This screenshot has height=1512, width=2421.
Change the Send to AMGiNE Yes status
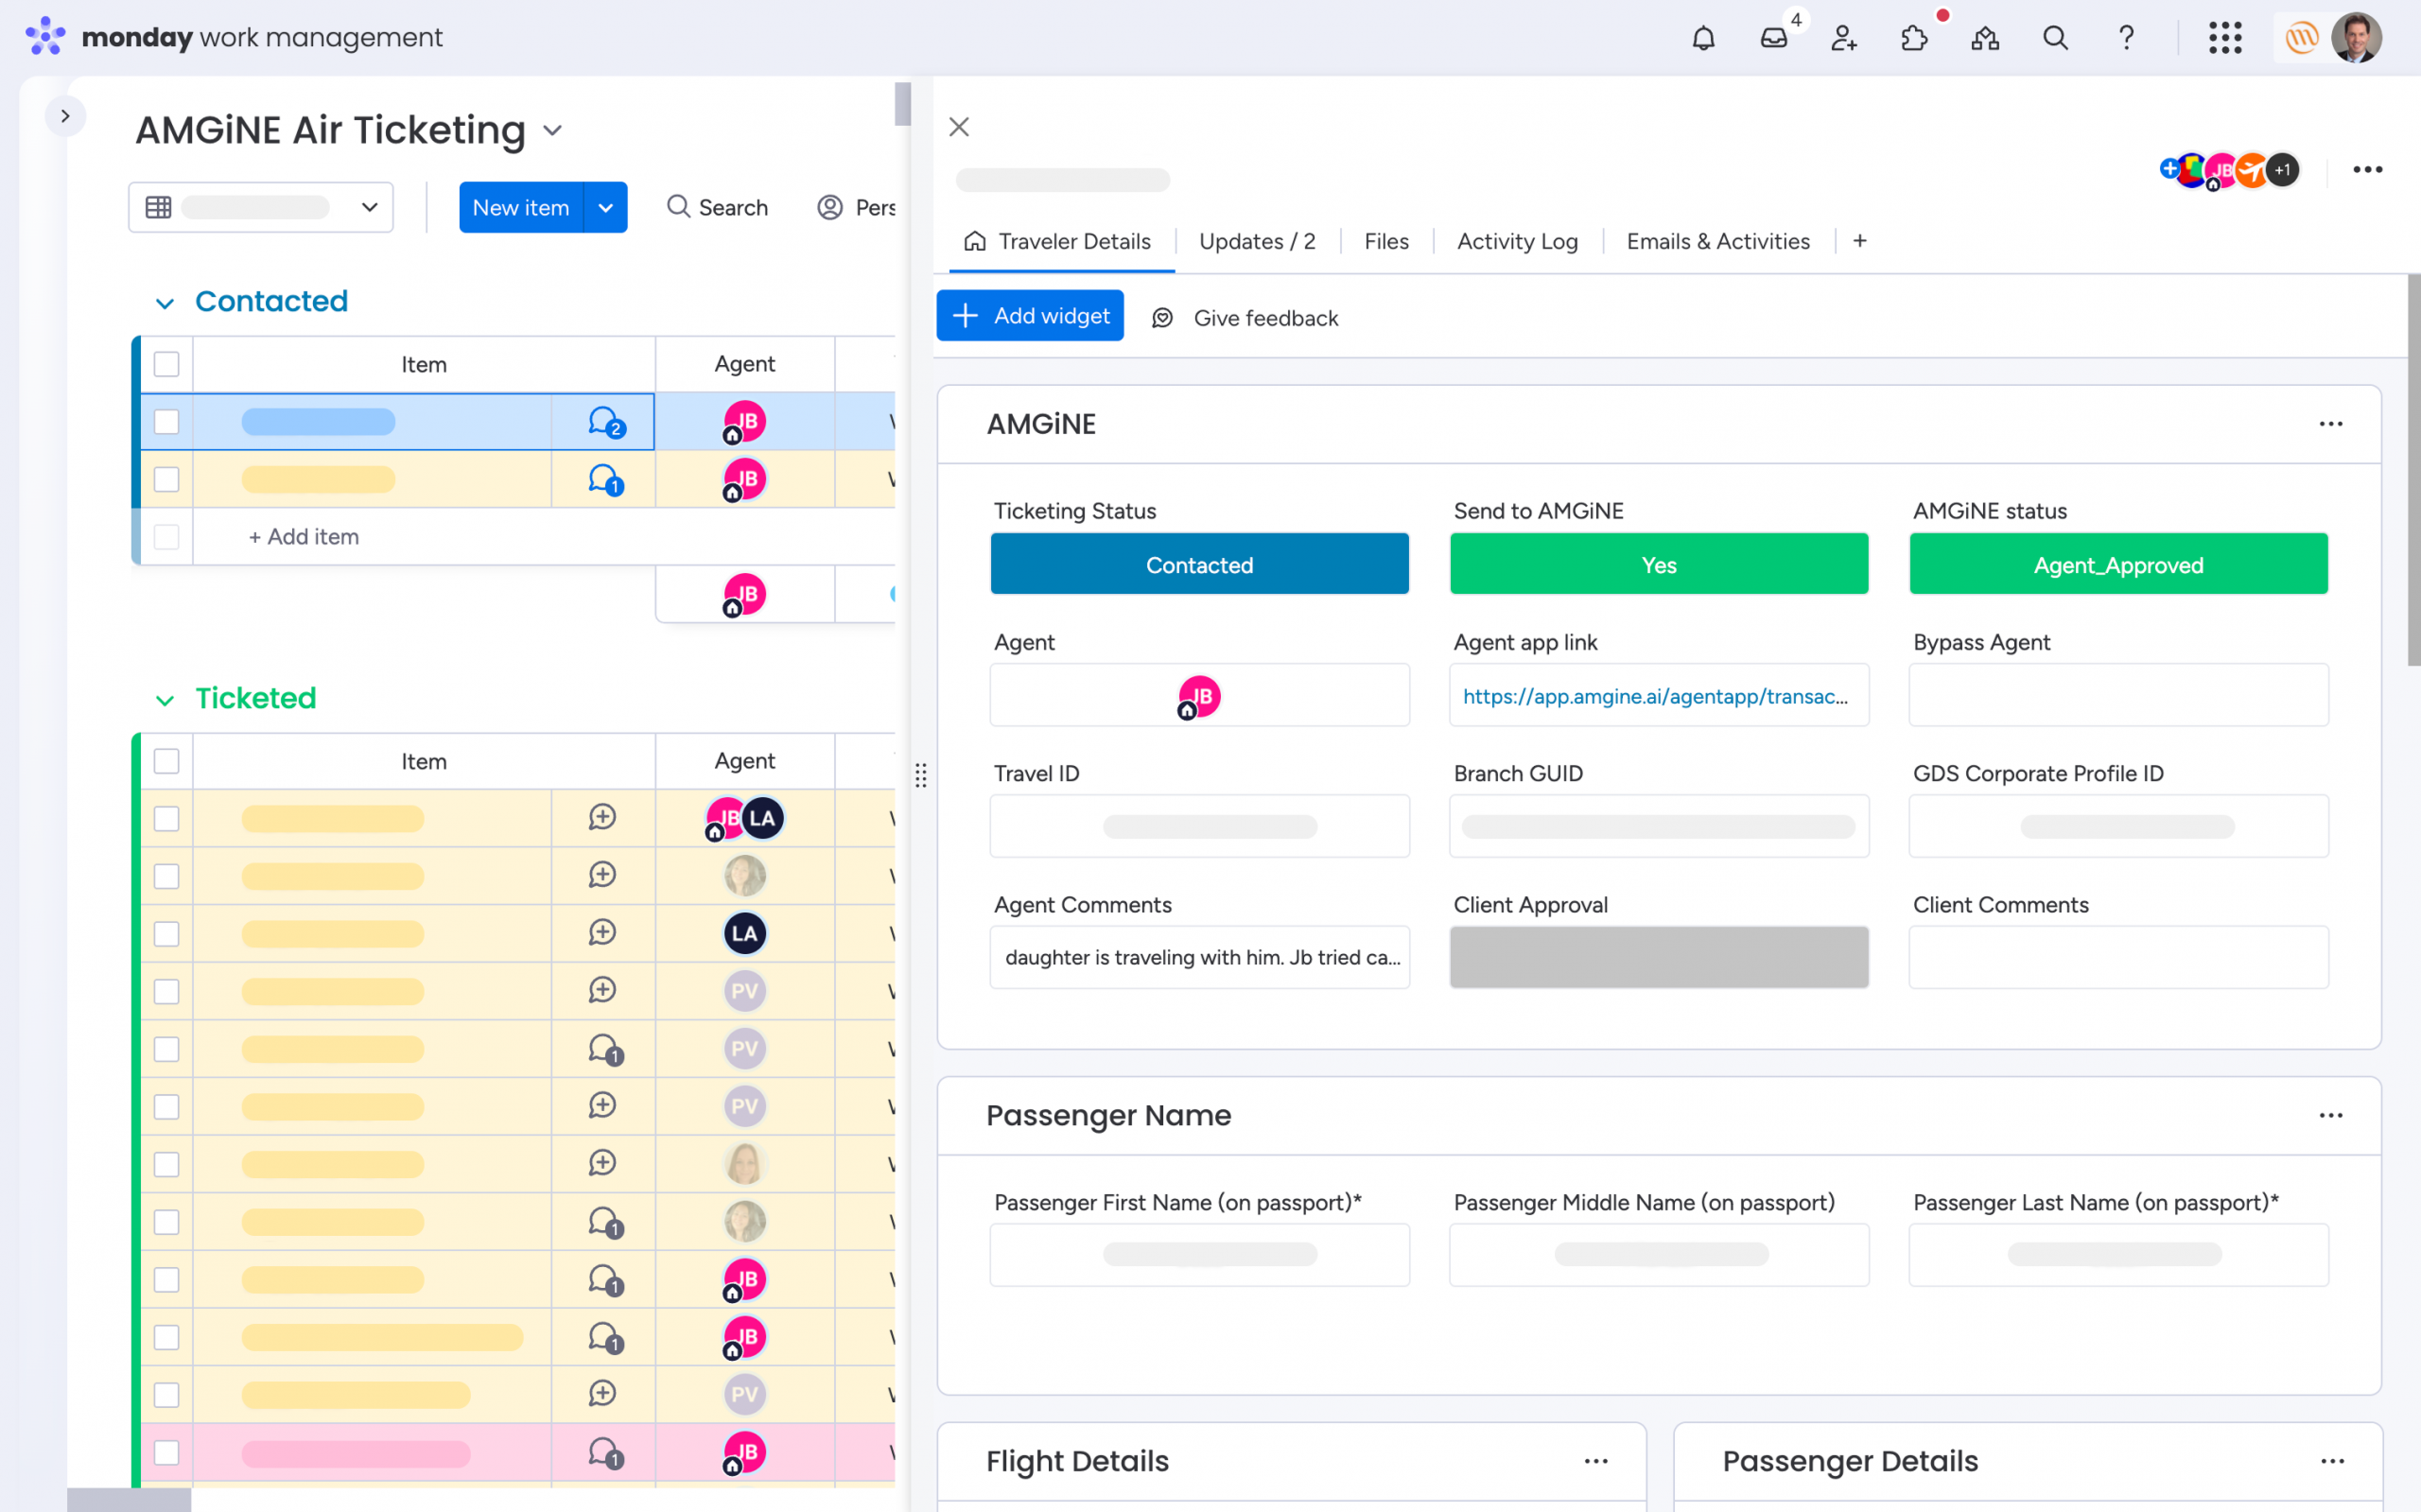coord(1658,564)
